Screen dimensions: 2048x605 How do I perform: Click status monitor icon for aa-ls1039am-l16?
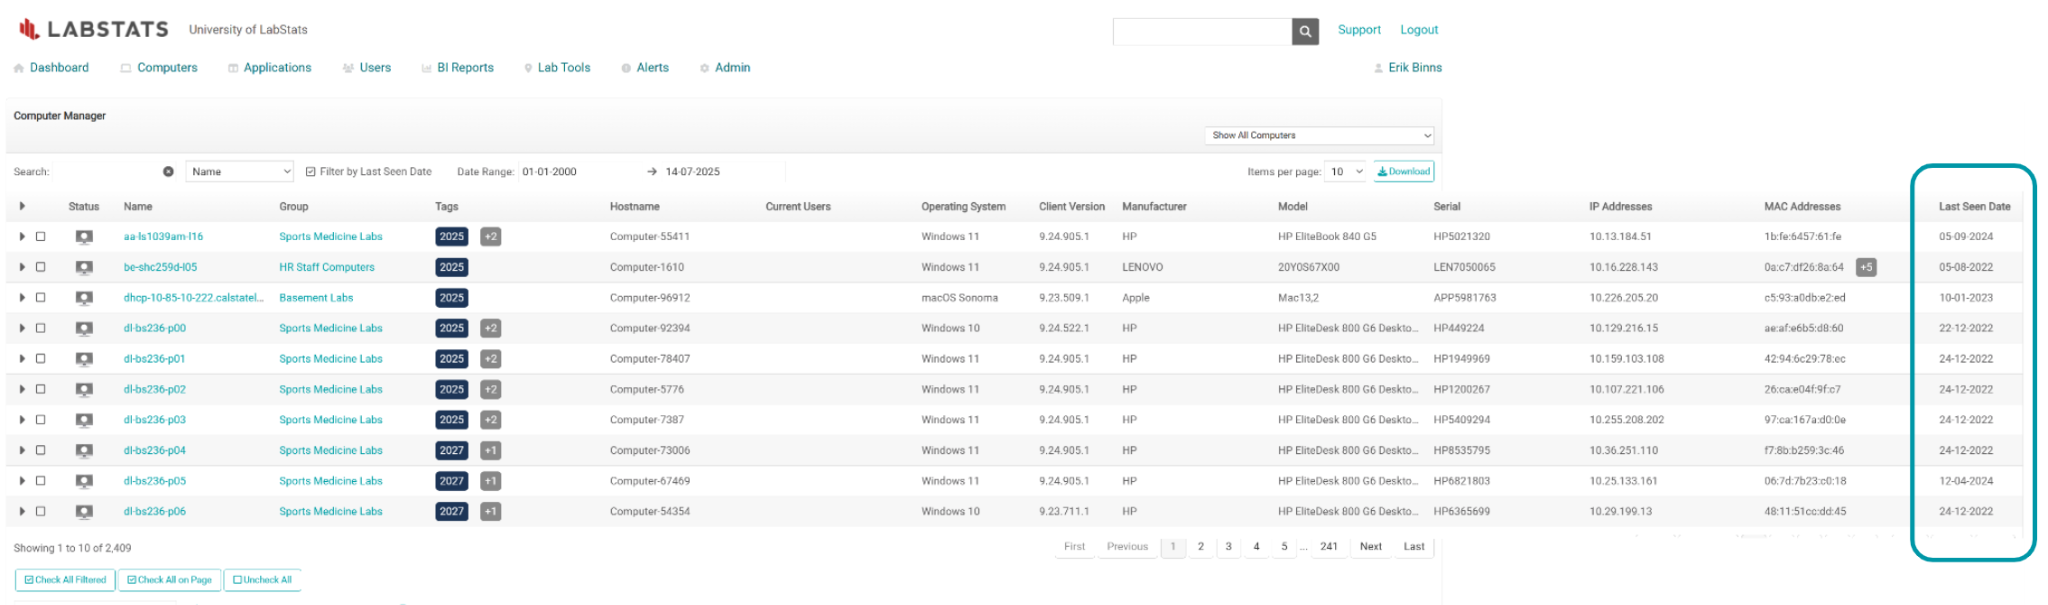pyautogui.click(x=84, y=237)
